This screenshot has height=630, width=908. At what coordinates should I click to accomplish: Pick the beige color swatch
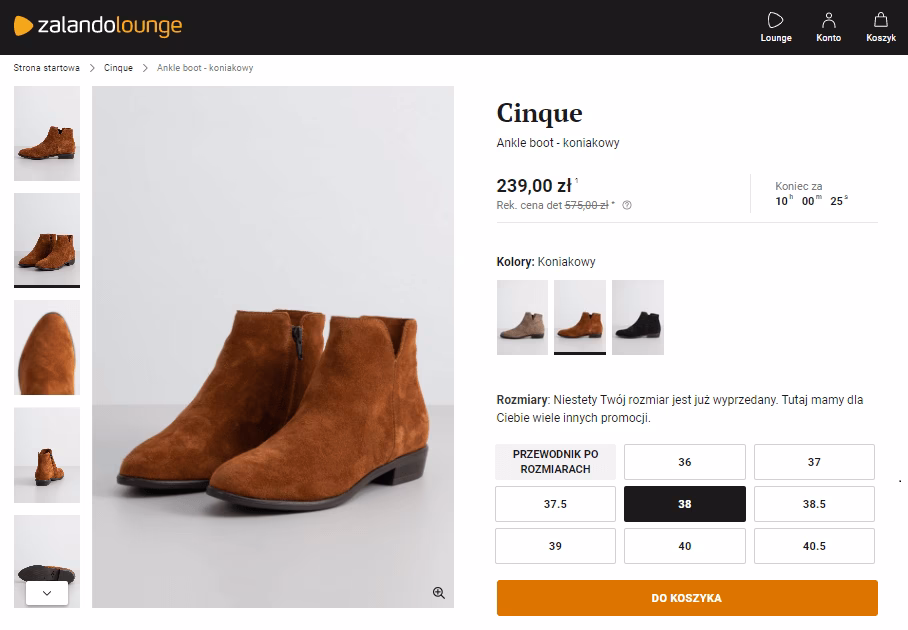tap(522, 317)
